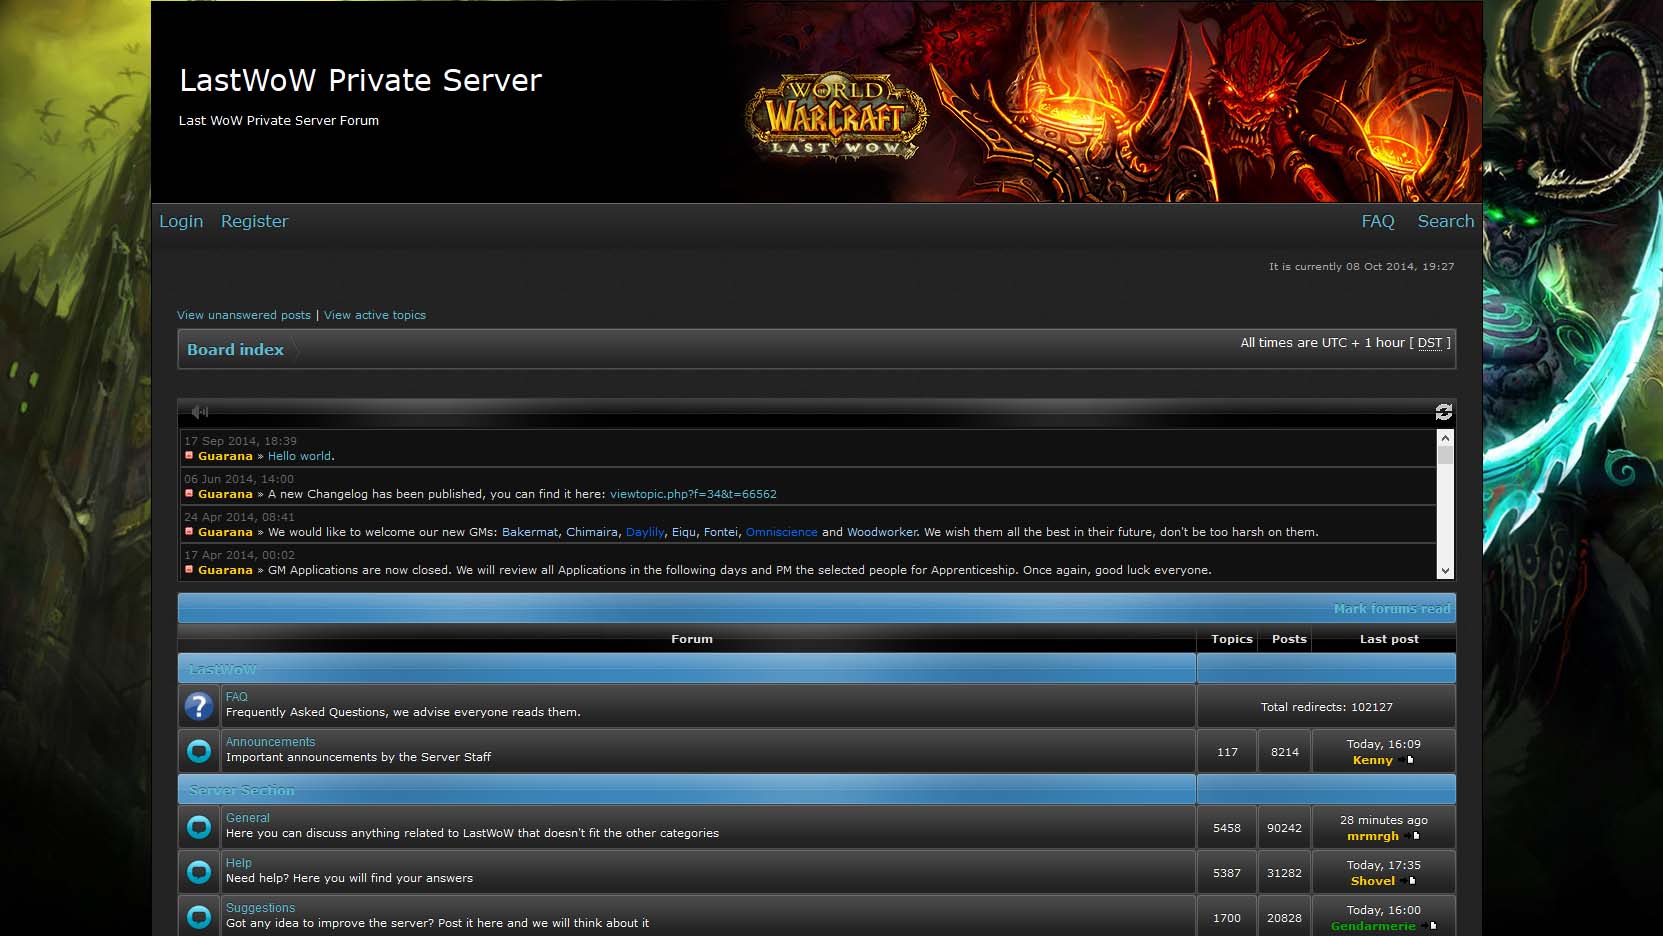Open Omniscience's profile in shoutbox

point(781,532)
